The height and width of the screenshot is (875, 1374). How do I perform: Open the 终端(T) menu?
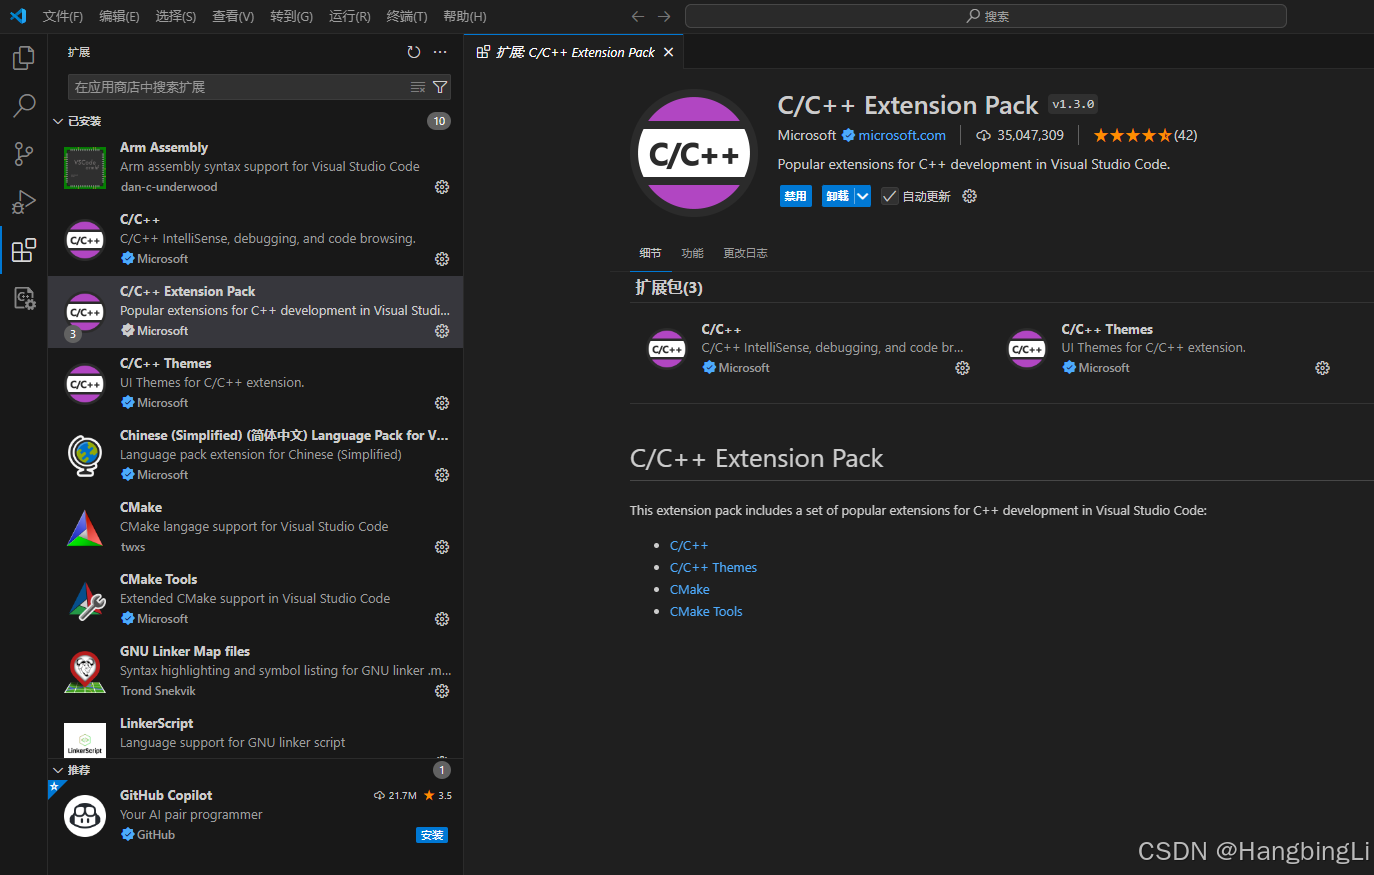pyautogui.click(x=407, y=16)
